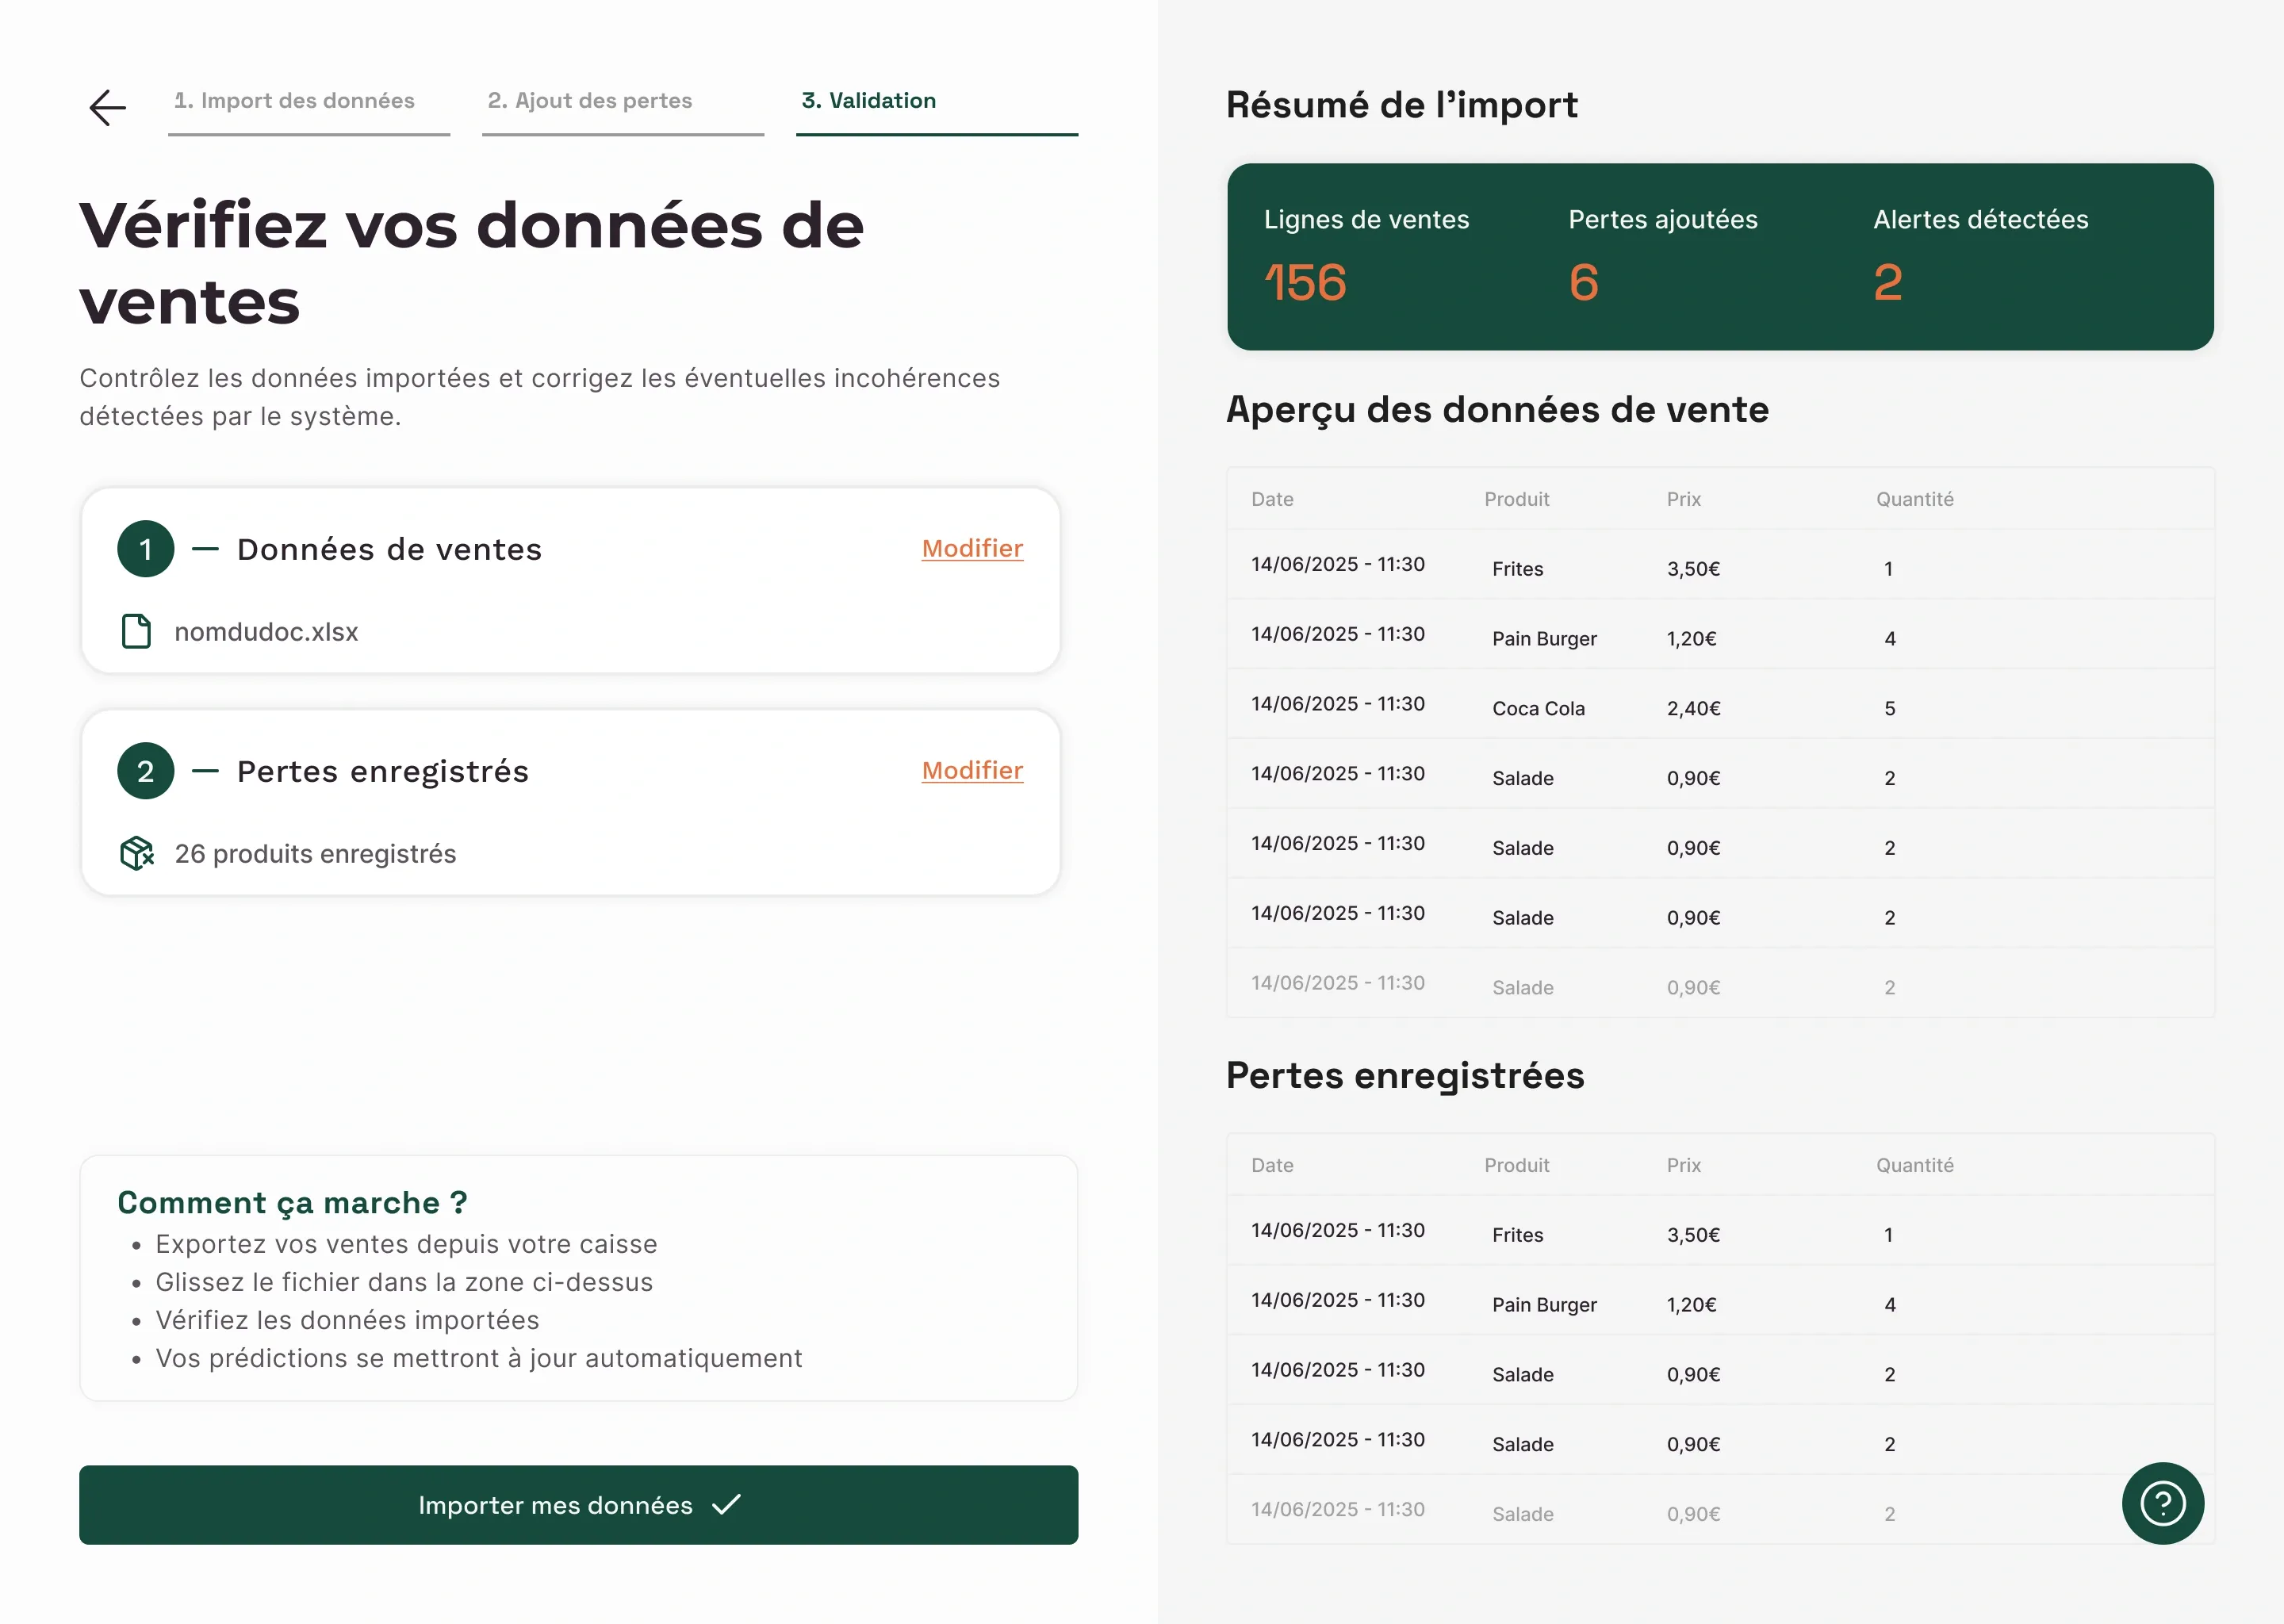Viewport: 2284px width, 1624px height.
Task: Select Pain Burger row in Pertes enregistrées
Action: click(x=1543, y=1304)
